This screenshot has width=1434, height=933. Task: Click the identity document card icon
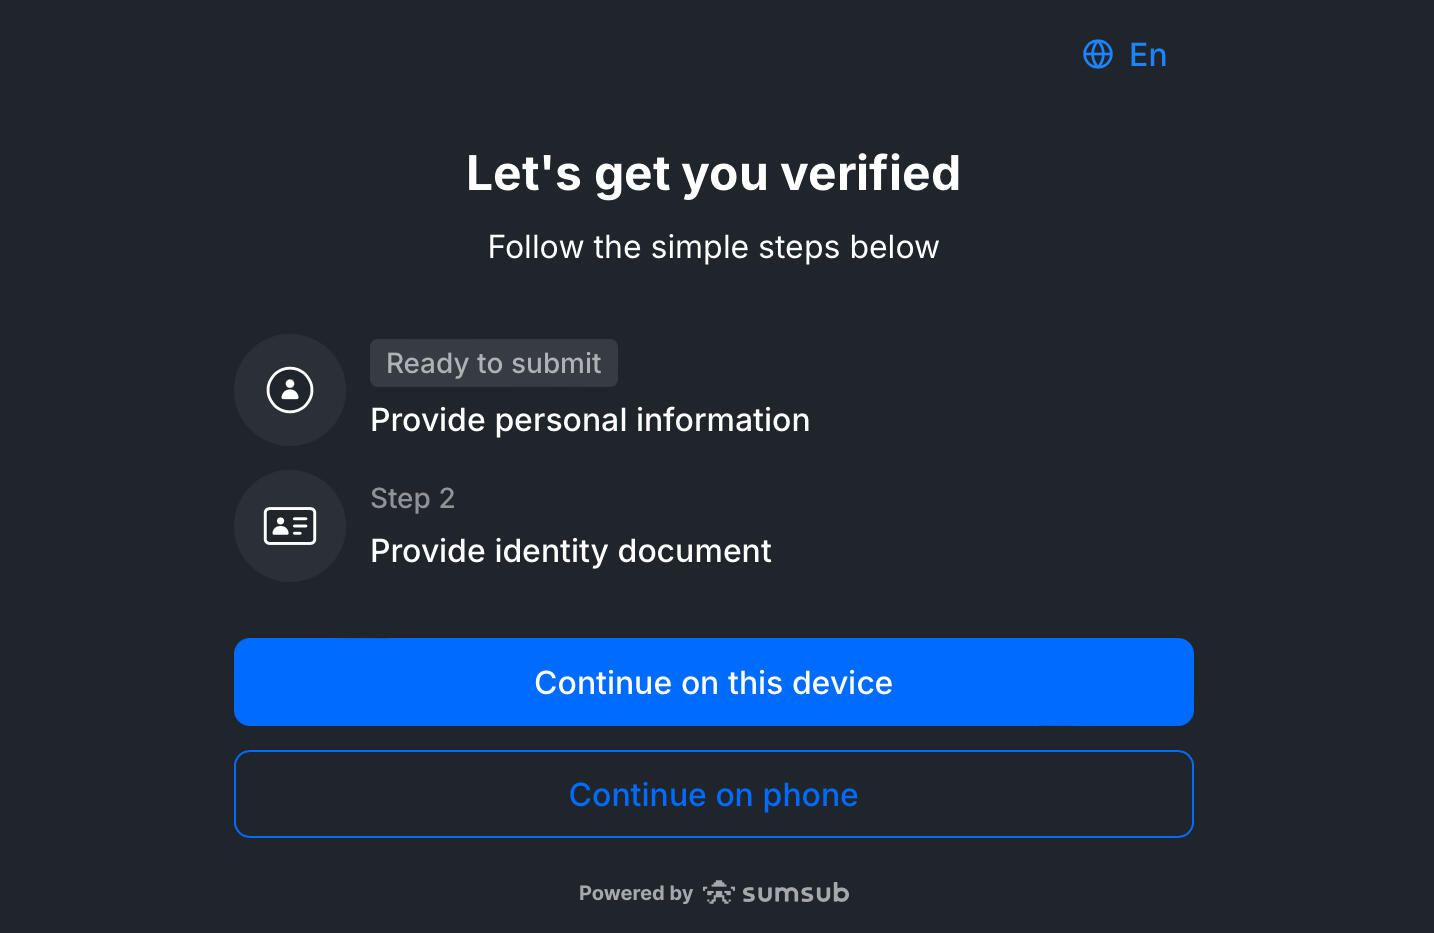290,526
